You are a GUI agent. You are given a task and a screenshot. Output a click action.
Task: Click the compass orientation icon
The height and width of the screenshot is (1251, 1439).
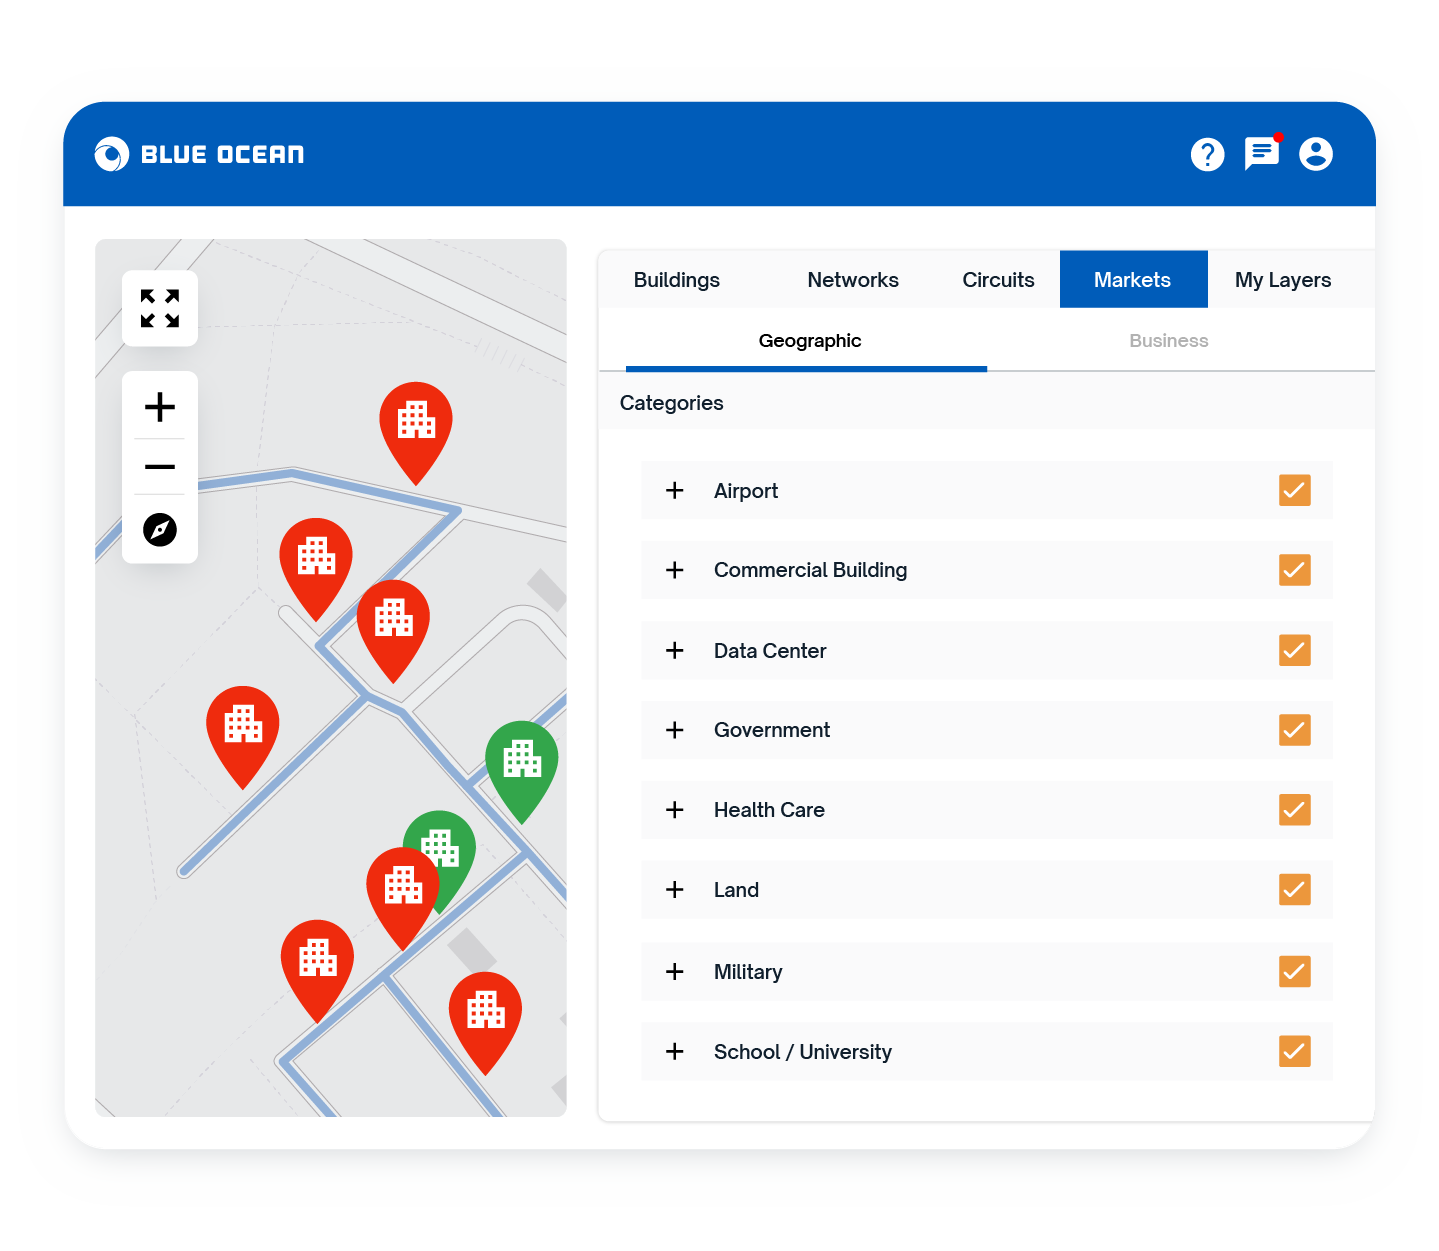pyautogui.click(x=159, y=530)
